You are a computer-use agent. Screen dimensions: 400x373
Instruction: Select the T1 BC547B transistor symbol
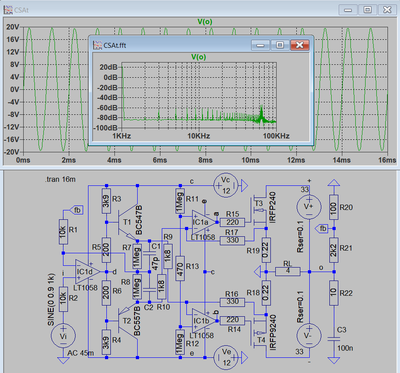(x=128, y=222)
